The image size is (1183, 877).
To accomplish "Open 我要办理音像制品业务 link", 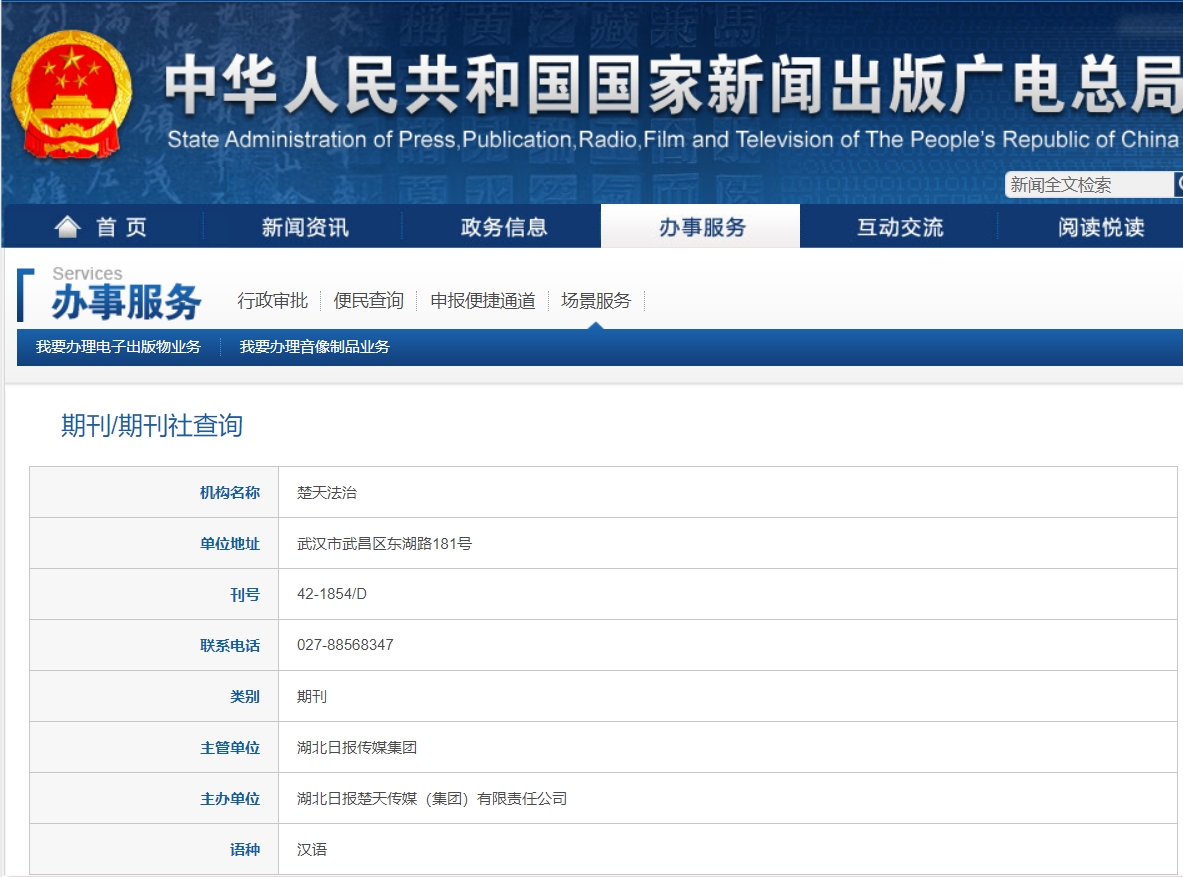I will pos(314,347).
